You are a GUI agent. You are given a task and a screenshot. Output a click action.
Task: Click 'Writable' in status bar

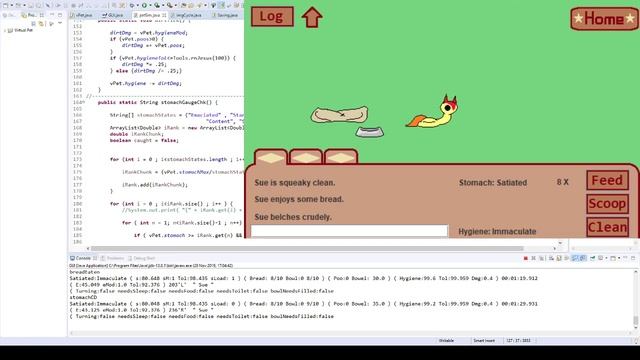point(446,340)
